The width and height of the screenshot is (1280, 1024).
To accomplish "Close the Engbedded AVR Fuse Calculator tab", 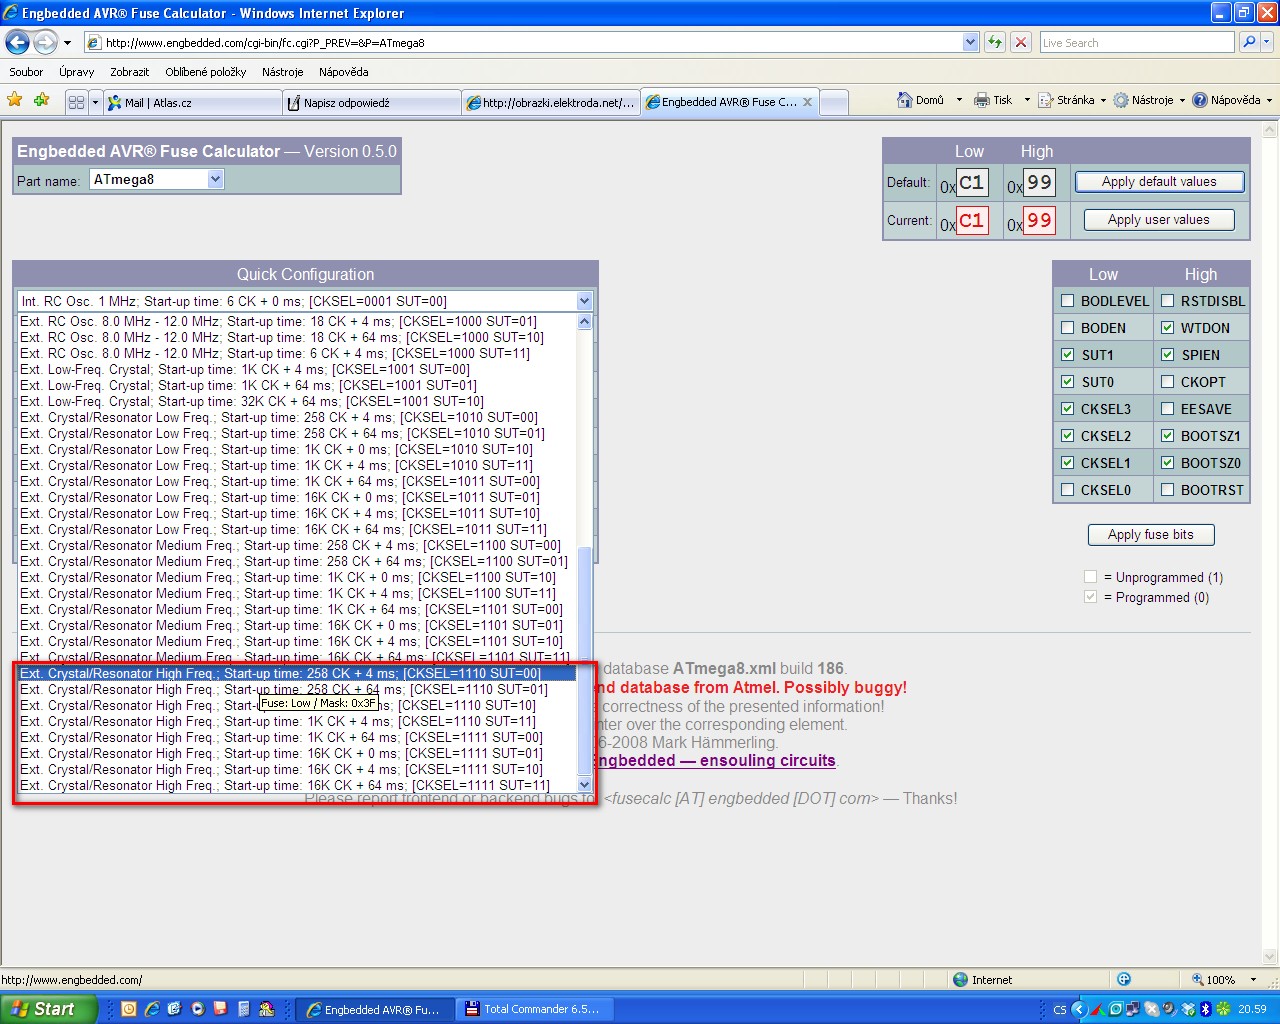I will point(807,102).
